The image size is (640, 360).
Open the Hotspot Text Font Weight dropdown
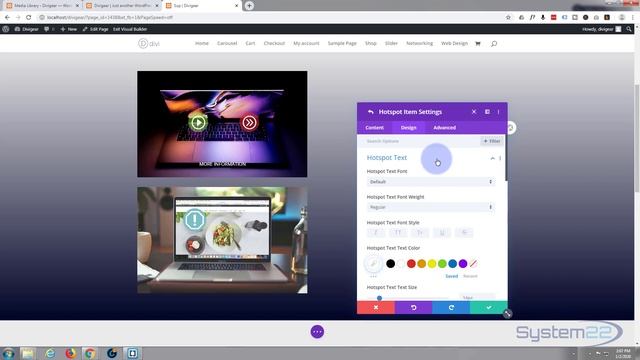click(x=431, y=207)
